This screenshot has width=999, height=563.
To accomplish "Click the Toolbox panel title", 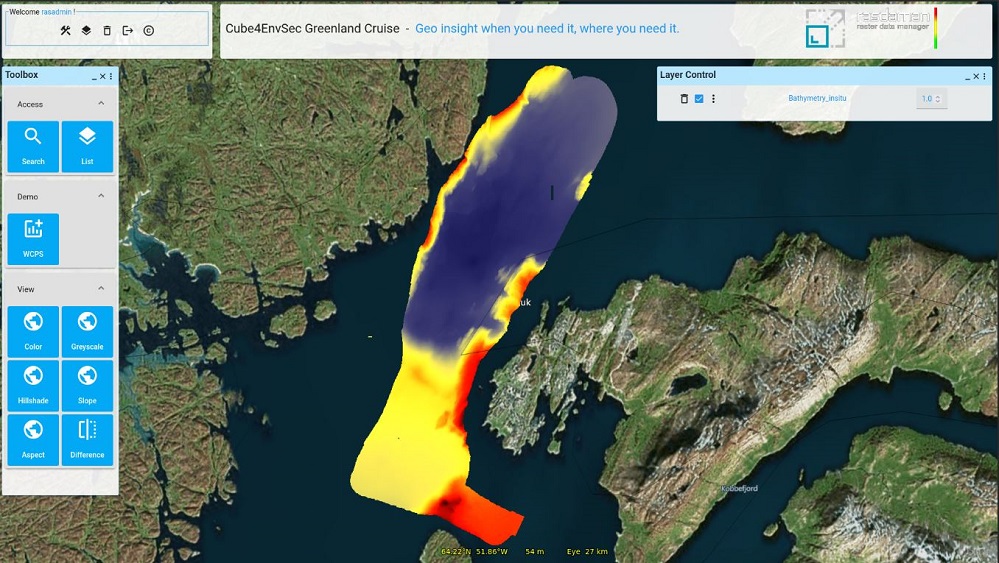I will pyautogui.click(x=22, y=75).
